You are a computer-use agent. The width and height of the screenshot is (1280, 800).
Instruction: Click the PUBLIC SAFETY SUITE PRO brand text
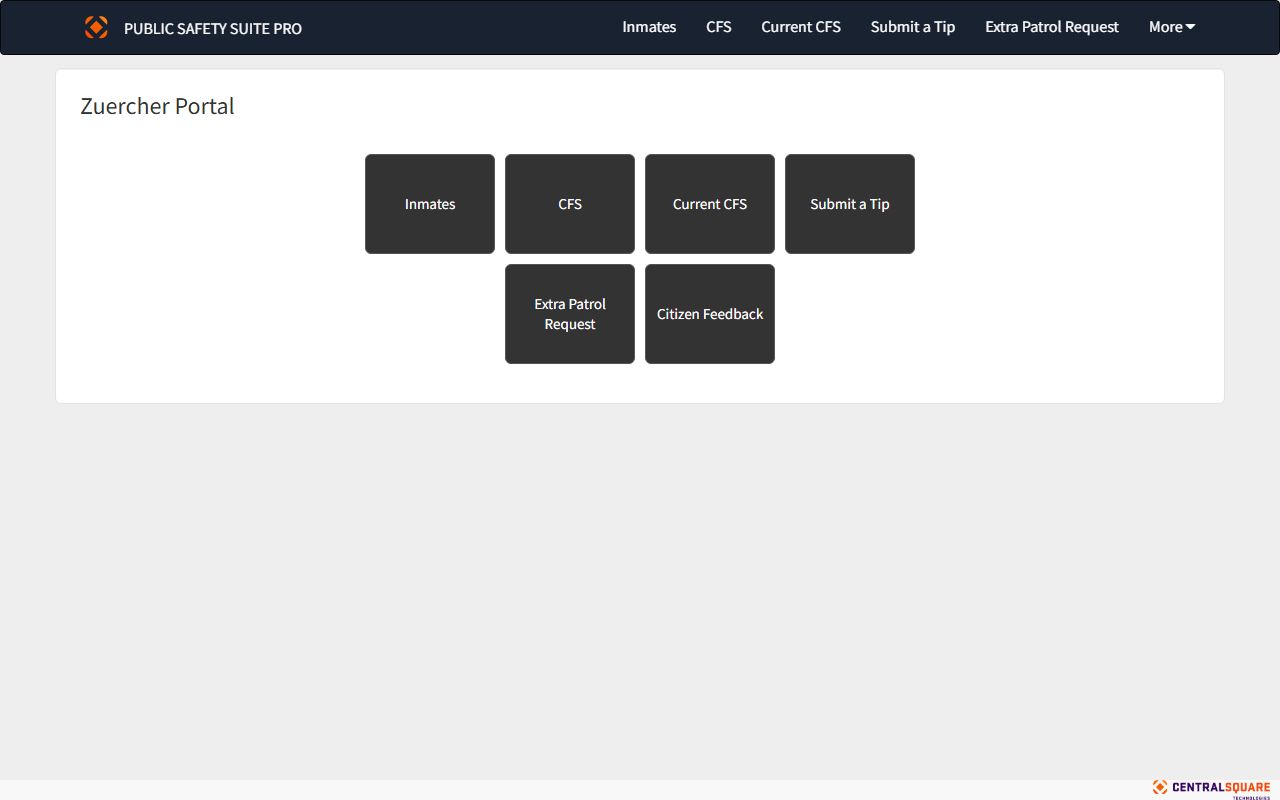(x=212, y=28)
